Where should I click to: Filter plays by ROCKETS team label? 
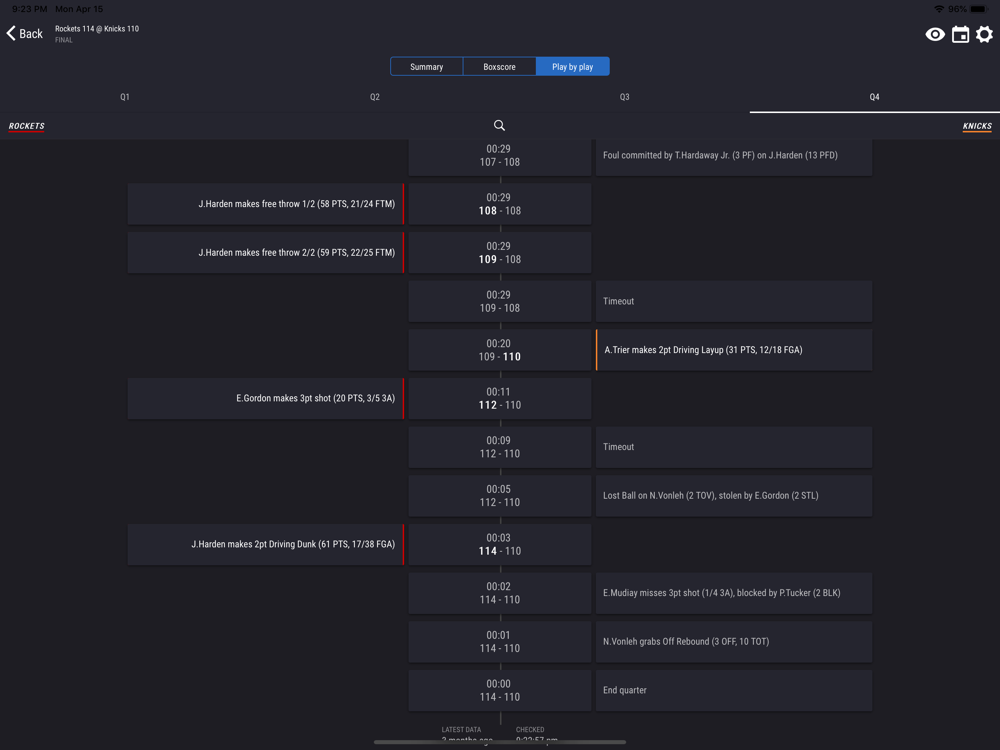[x=26, y=126]
